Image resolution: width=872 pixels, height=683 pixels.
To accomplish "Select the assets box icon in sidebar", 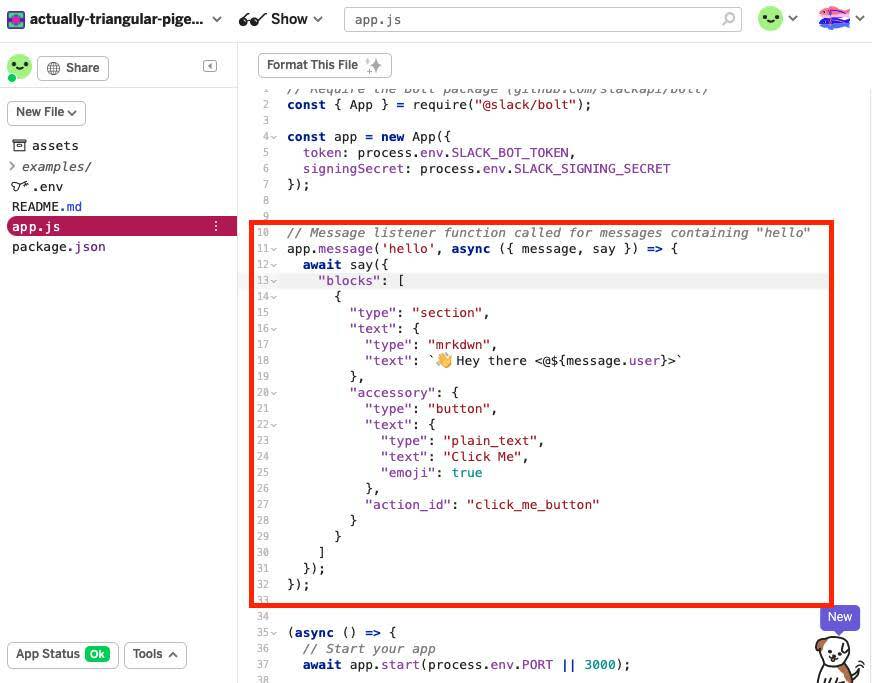I will [17, 145].
